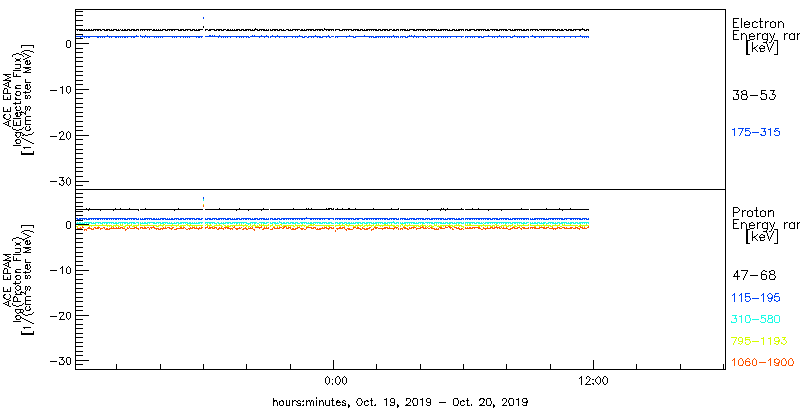The height and width of the screenshot is (410, 800).
Task: Click the Proton legend heading
Action: point(753,213)
